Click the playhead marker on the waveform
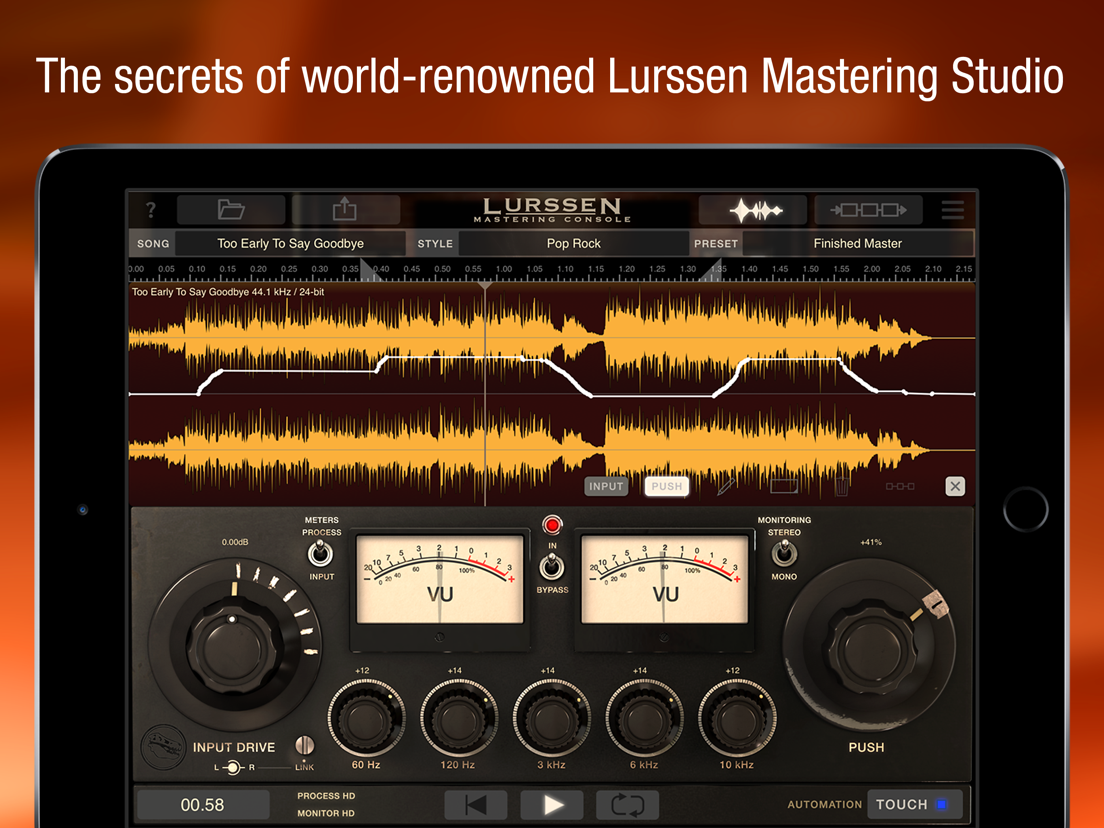This screenshot has height=828, width=1104. coord(485,286)
